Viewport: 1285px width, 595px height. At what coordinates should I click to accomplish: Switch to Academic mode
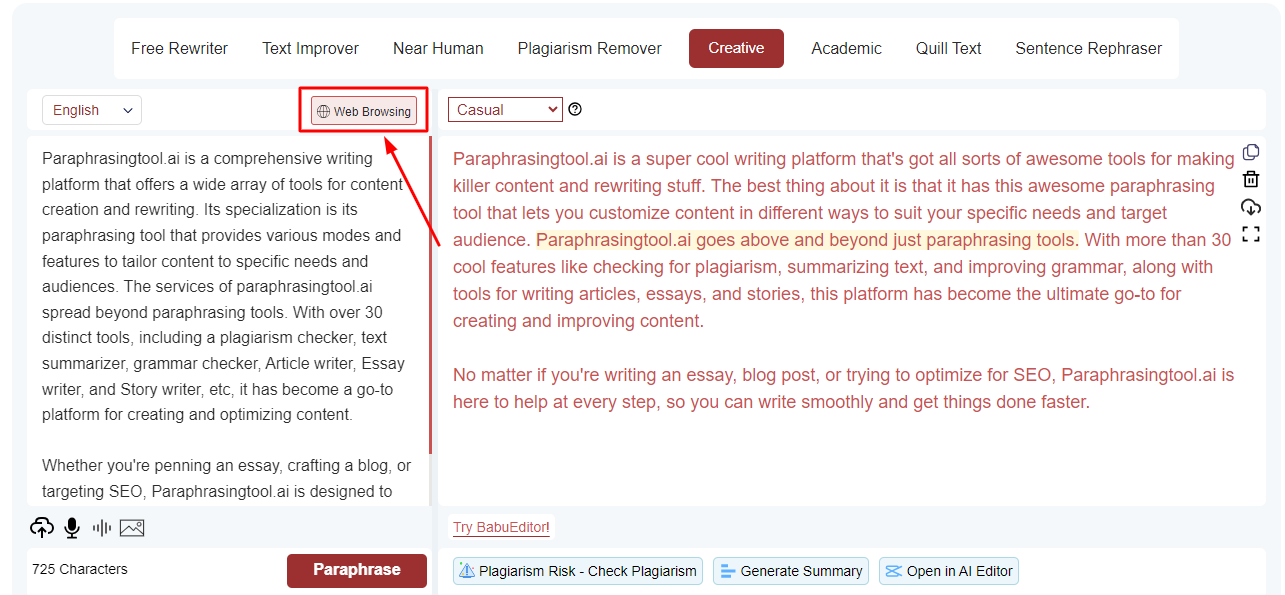(x=846, y=48)
